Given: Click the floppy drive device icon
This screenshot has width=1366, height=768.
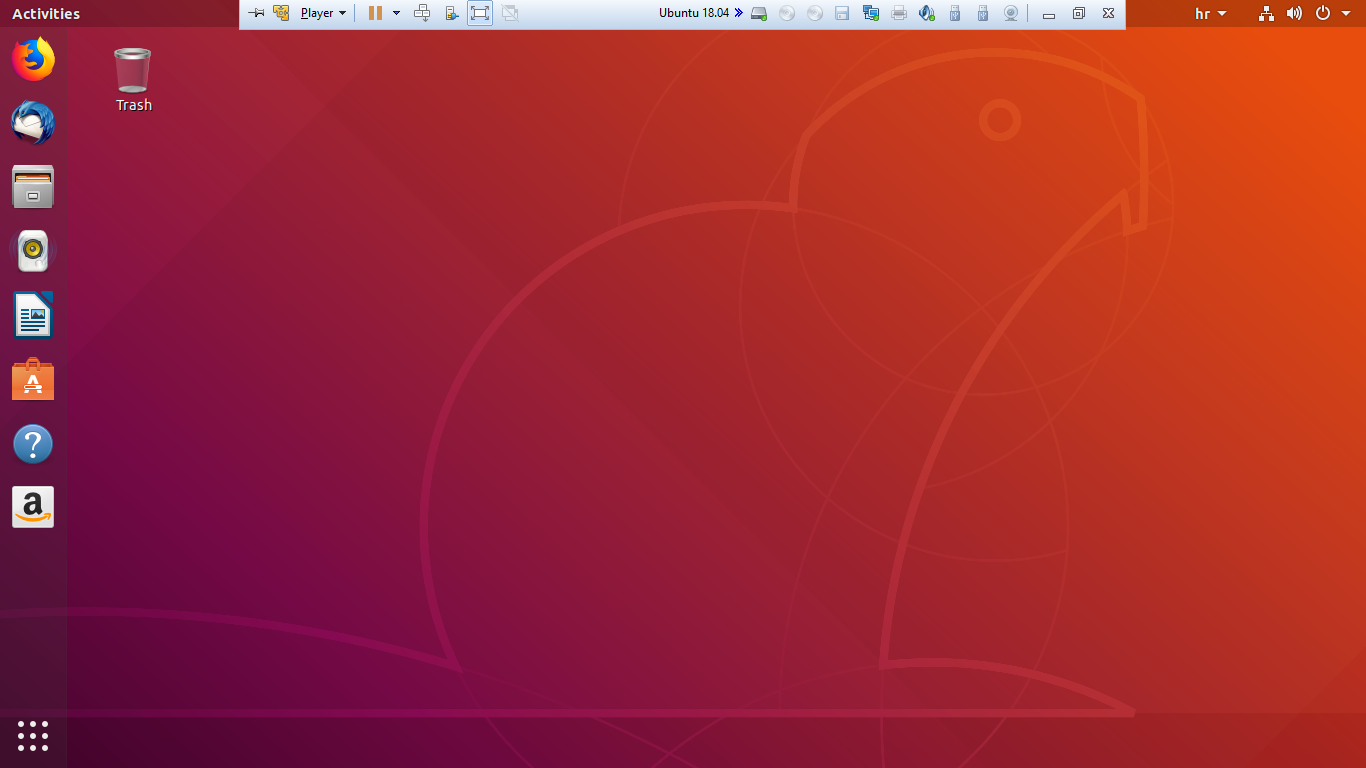Looking at the screenshot, I should click(842, 14).
